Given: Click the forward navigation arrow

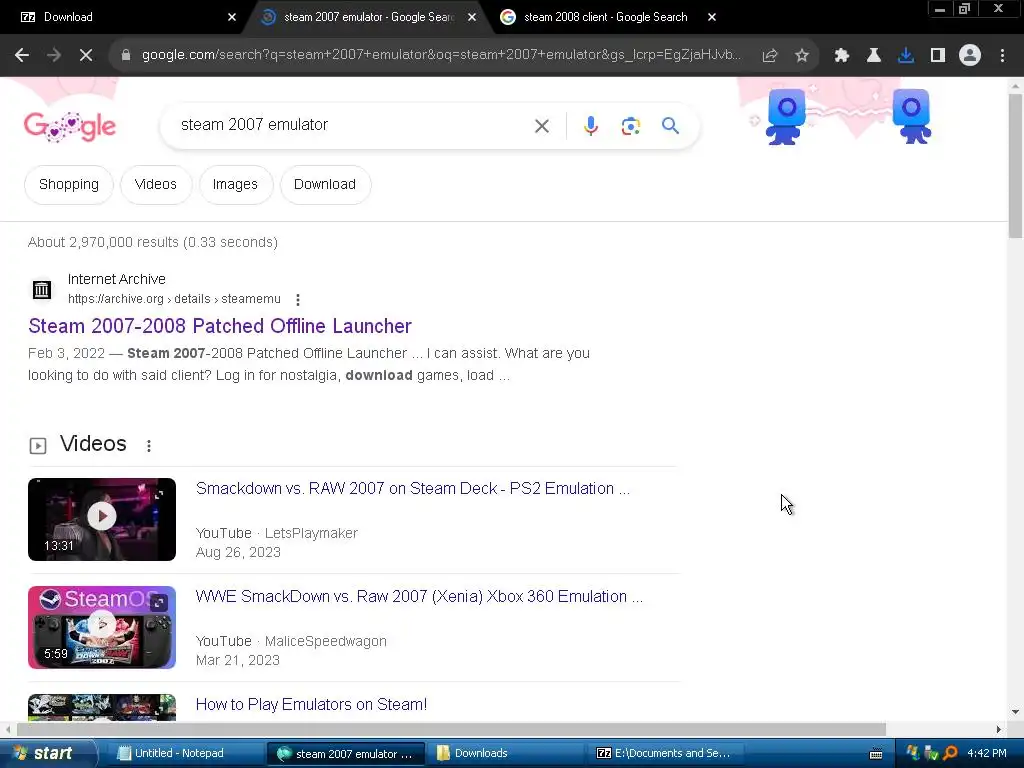Looking at the screenshot, I should pos(54,56).
